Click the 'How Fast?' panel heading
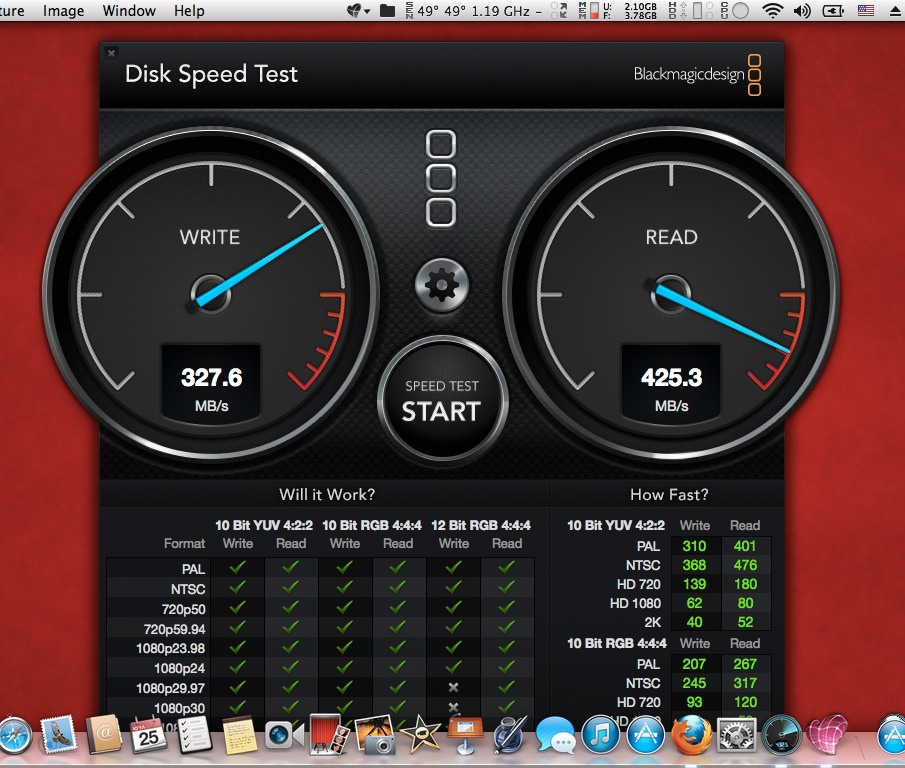The width and height of the screenshot is (905, 768). point(669,494)
